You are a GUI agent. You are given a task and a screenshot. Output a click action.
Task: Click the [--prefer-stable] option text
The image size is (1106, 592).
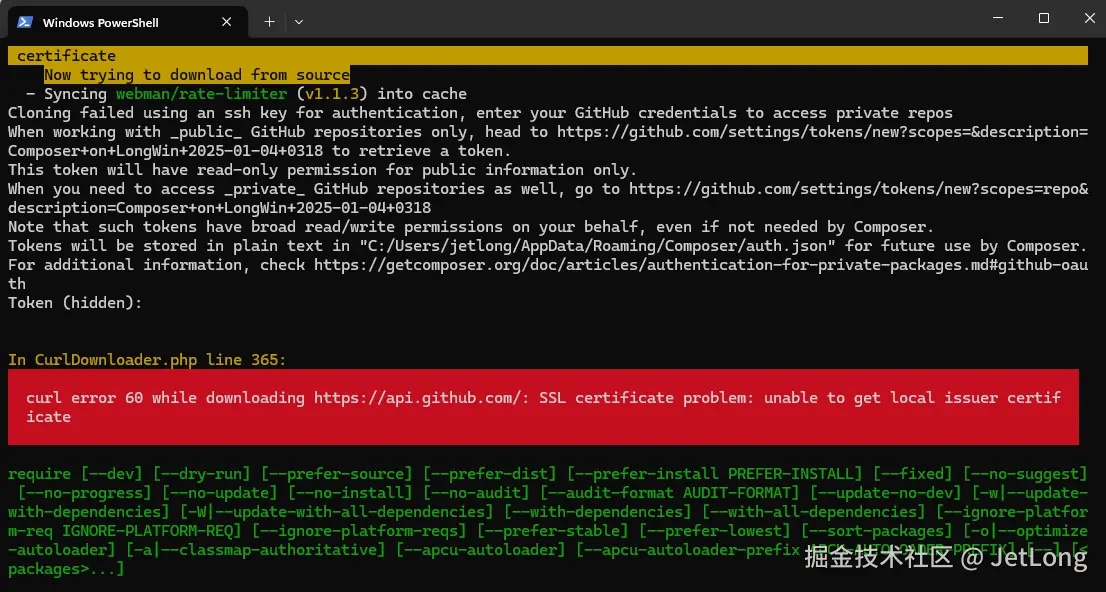tap(552, 531)
